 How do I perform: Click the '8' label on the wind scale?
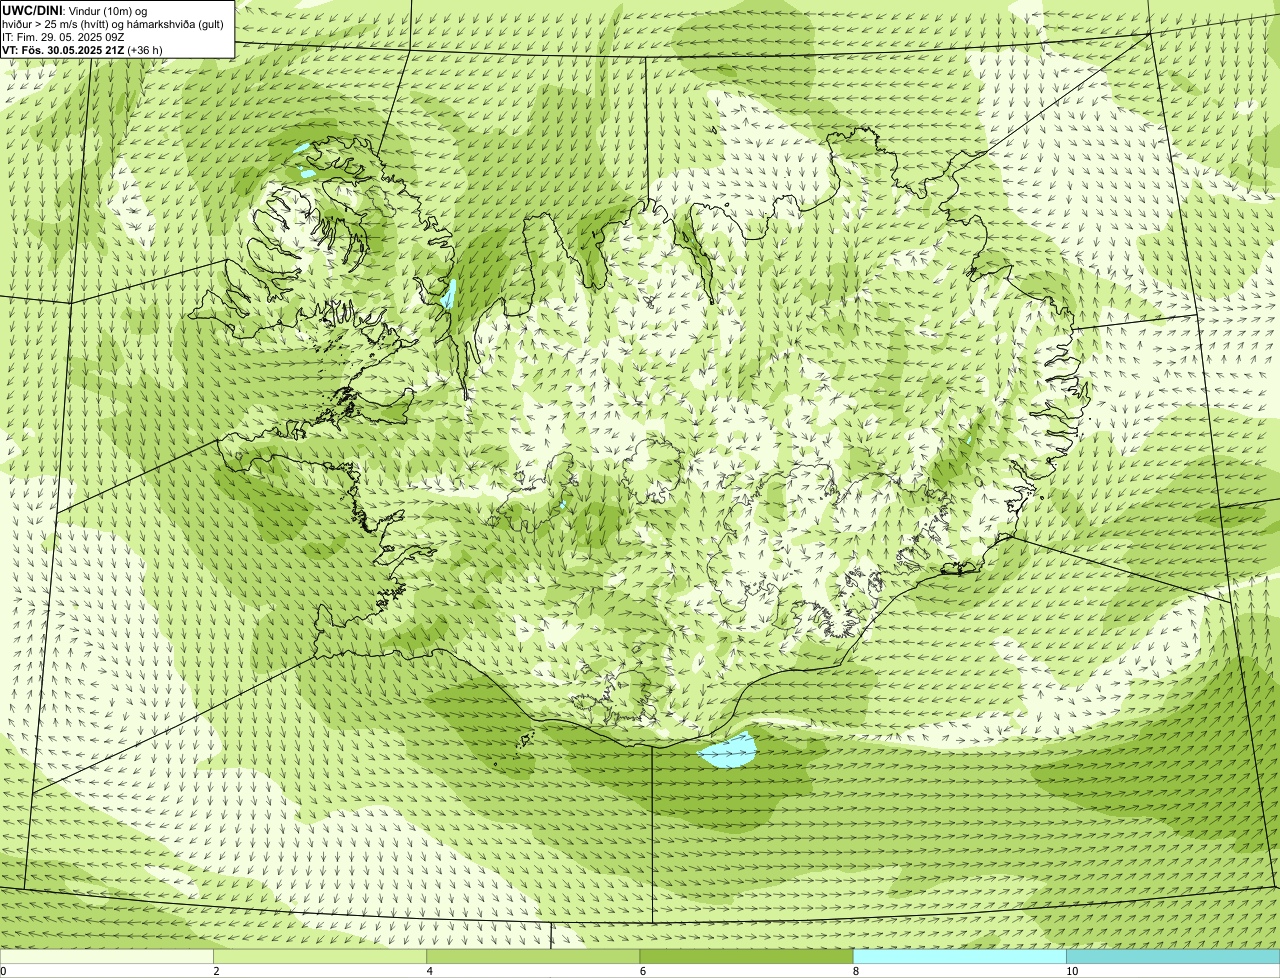[x=856, y=971]
